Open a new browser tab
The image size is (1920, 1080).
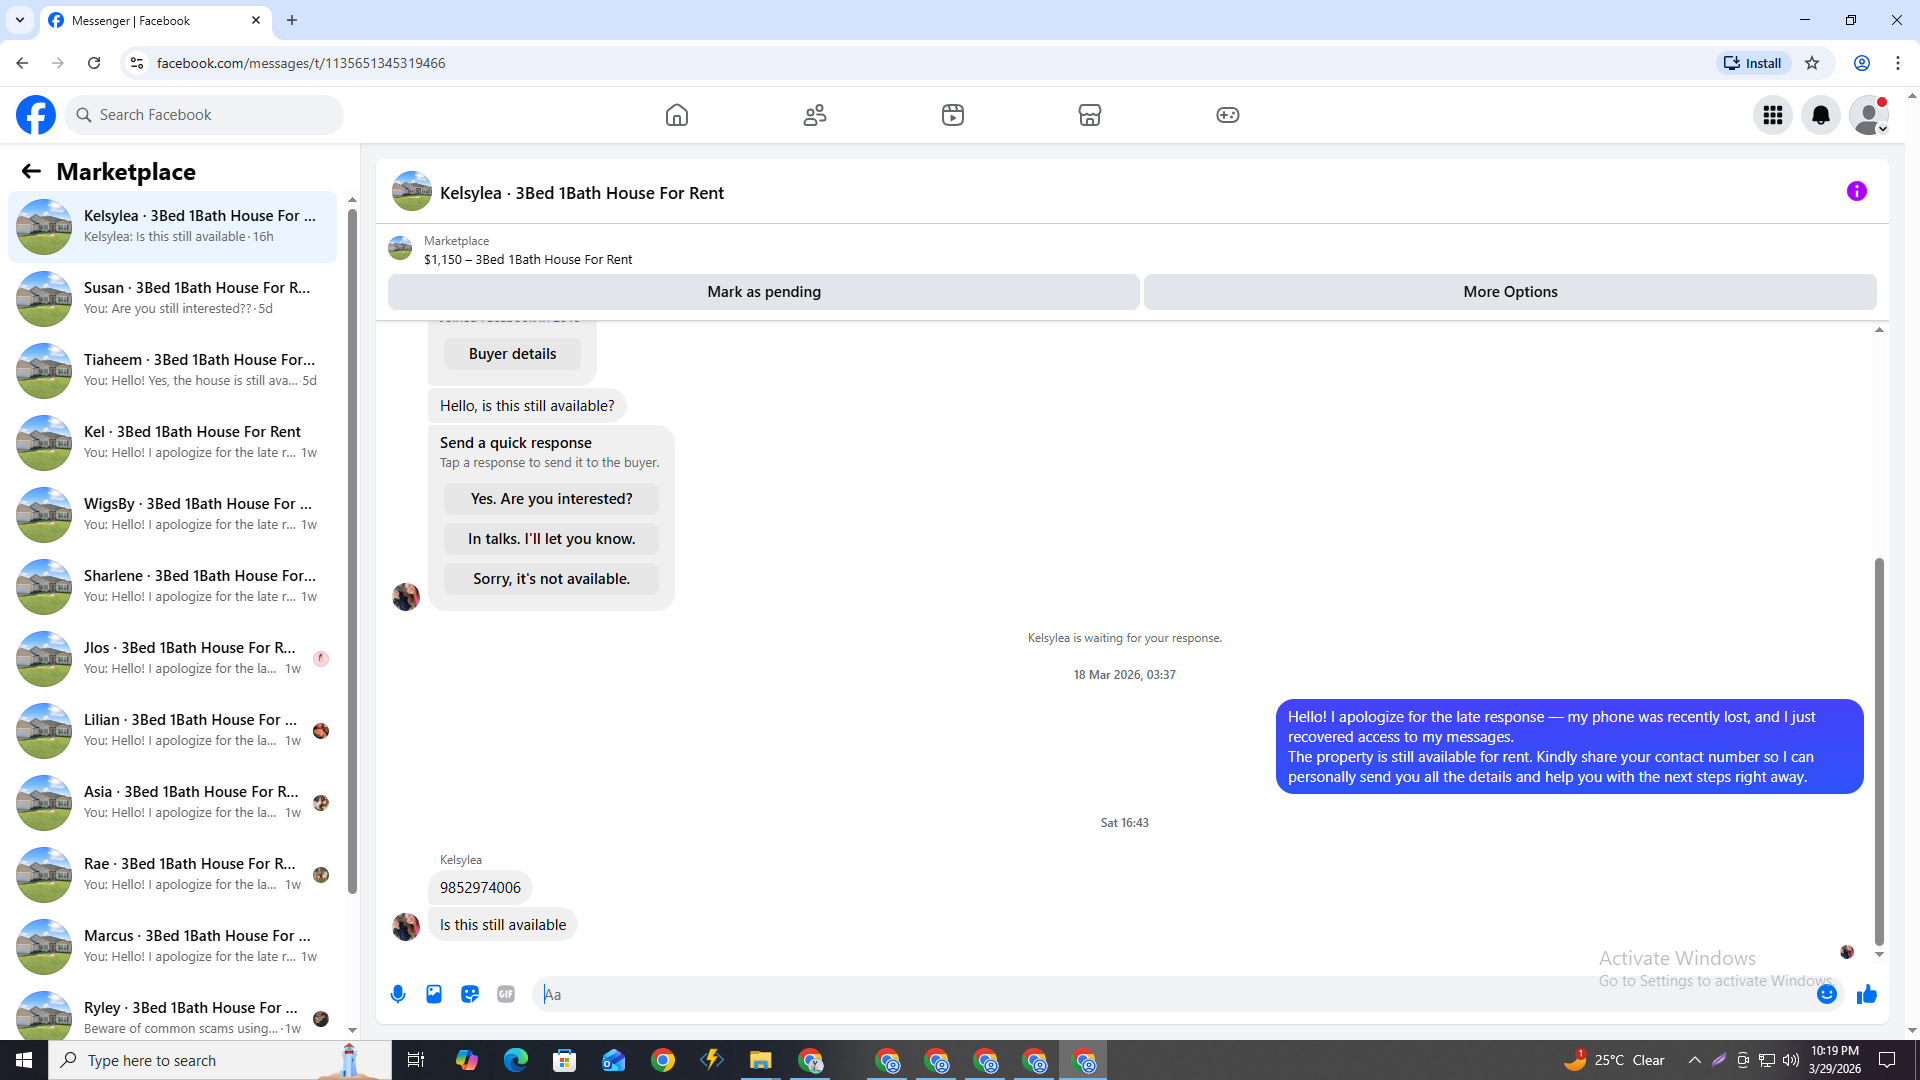point(292,20)
